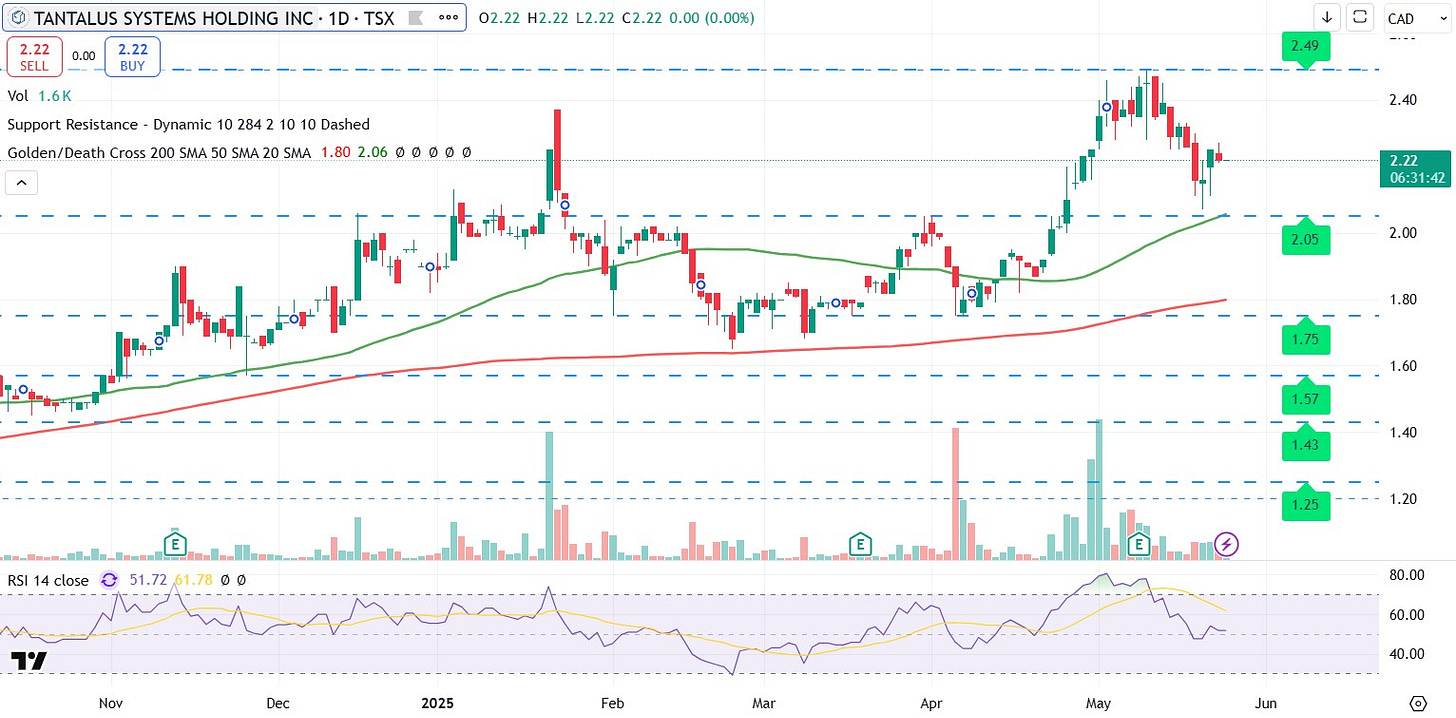Viewport: 1456px width, 718px height.
Task: Click the earnings E marker in November
Action: (176, 544)
